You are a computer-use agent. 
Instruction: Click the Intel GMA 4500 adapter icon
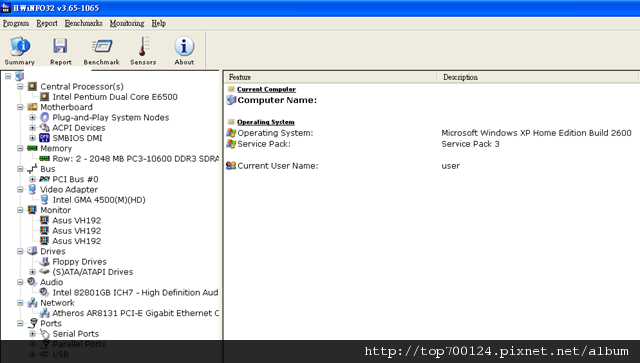click(44, 200)
